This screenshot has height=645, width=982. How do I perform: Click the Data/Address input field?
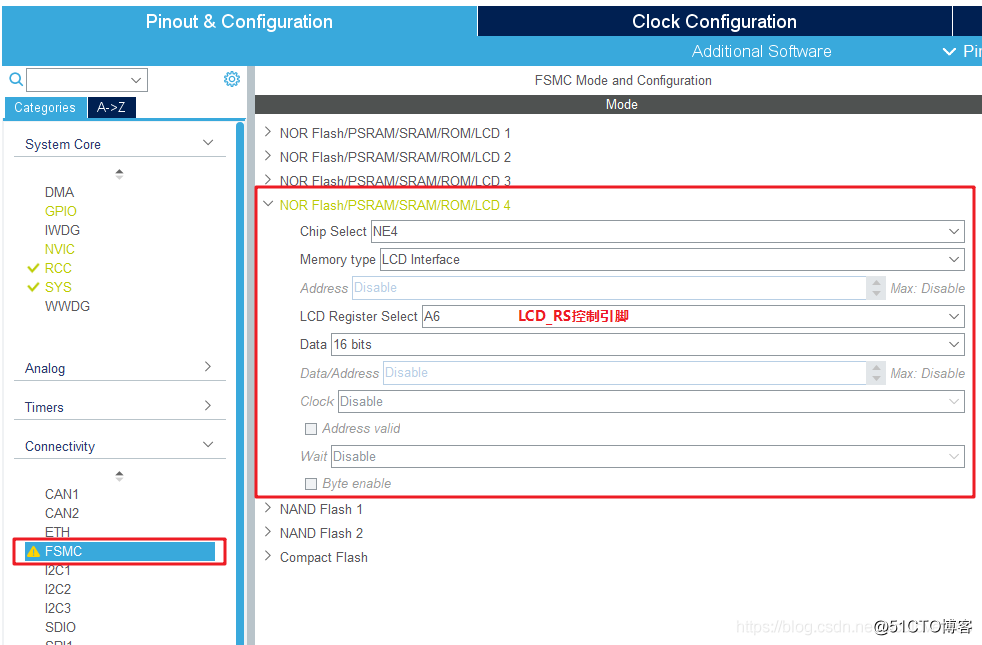[625, 373]
